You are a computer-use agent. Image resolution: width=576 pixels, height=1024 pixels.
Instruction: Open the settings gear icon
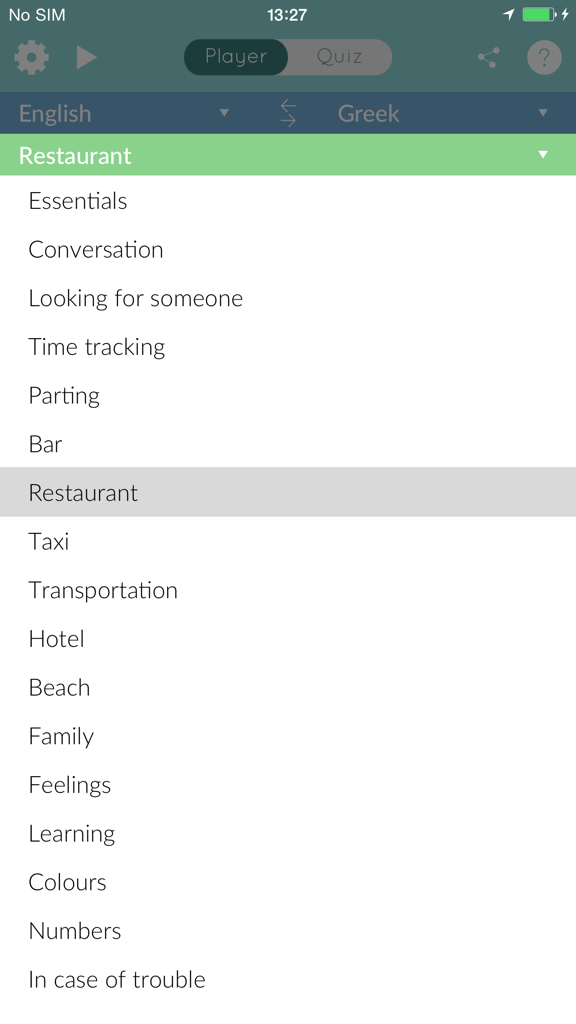click(x=30, y=57)
